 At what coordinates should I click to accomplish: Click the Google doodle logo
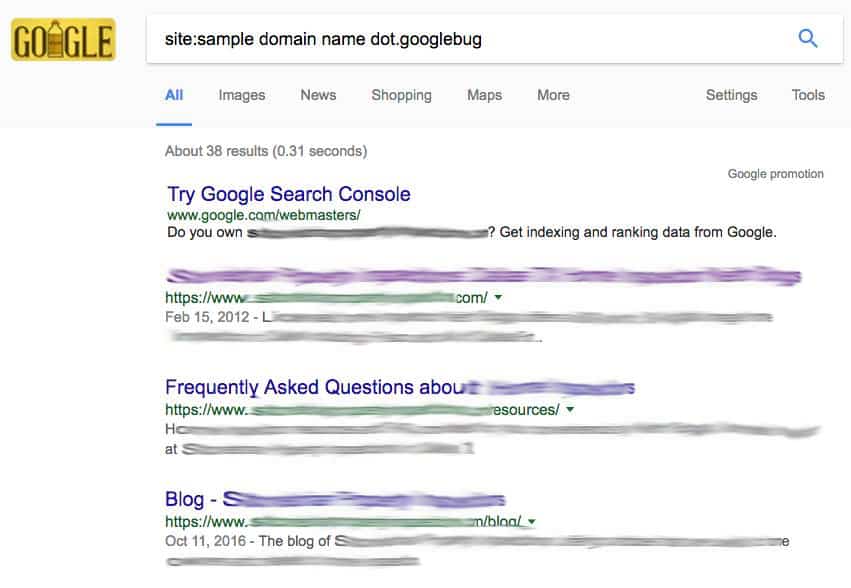coord(63,39)
